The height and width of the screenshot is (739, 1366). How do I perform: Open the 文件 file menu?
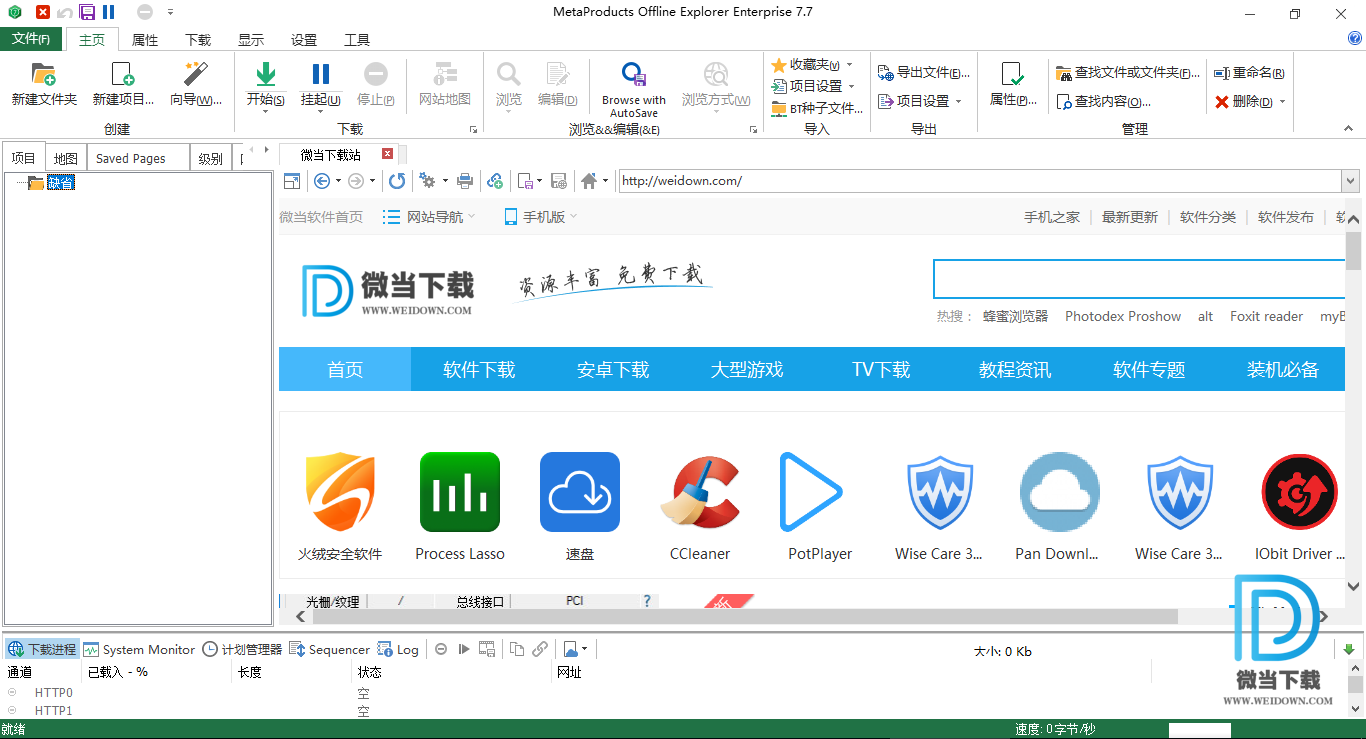(x=31, y=39)
